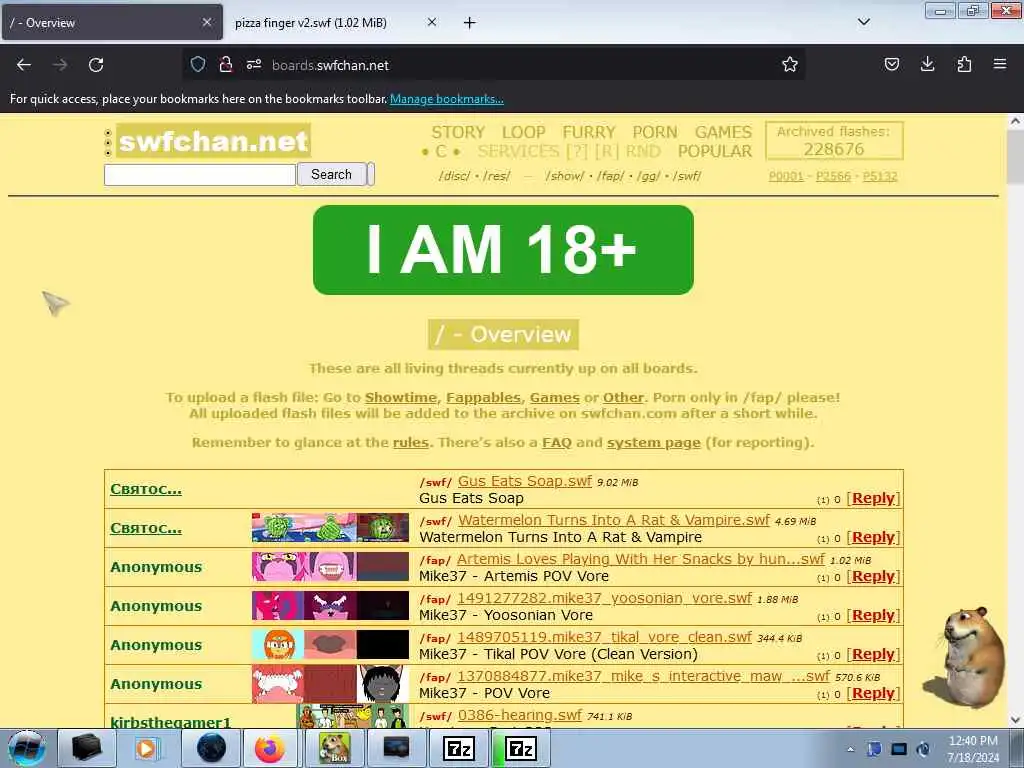Open the clock showing 12:40 PM
This screenshot has width=1024, height=768.
pyautogui.click(x=973, y=749)
